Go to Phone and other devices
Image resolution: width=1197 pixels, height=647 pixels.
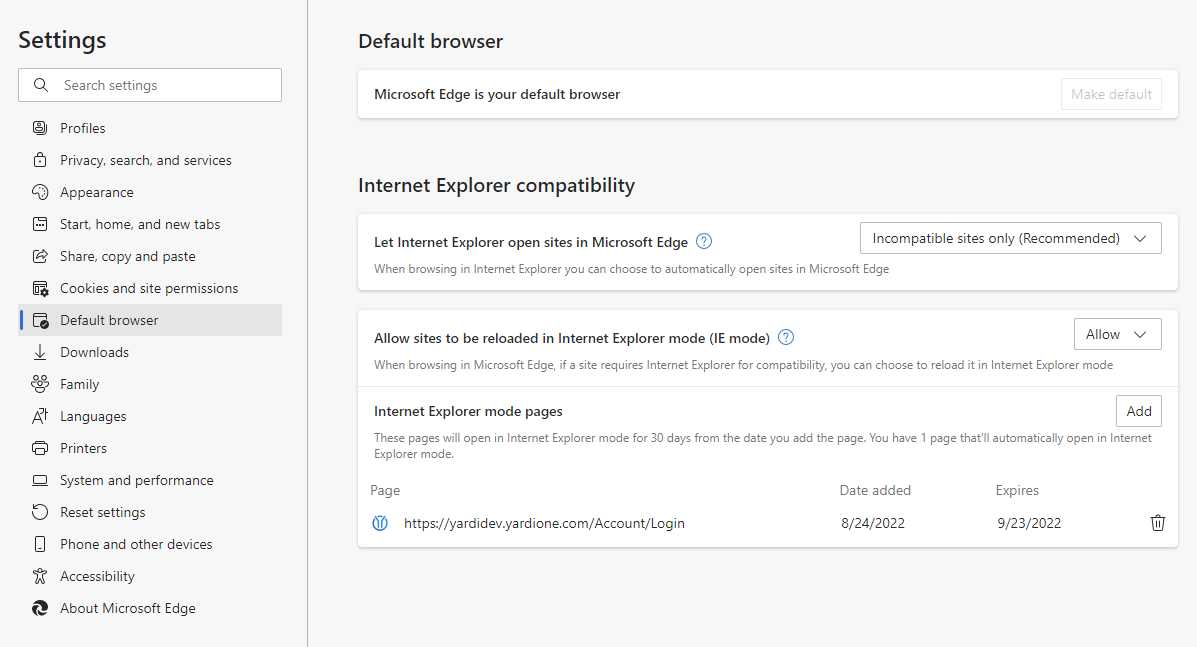pyautogui.click(x=150, y=544)
